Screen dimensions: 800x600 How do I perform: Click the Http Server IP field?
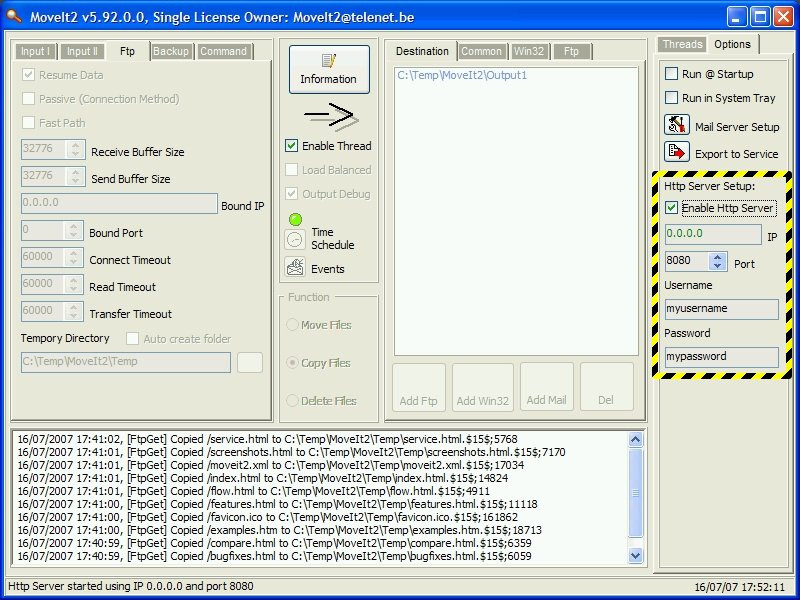tap(713, 234)
